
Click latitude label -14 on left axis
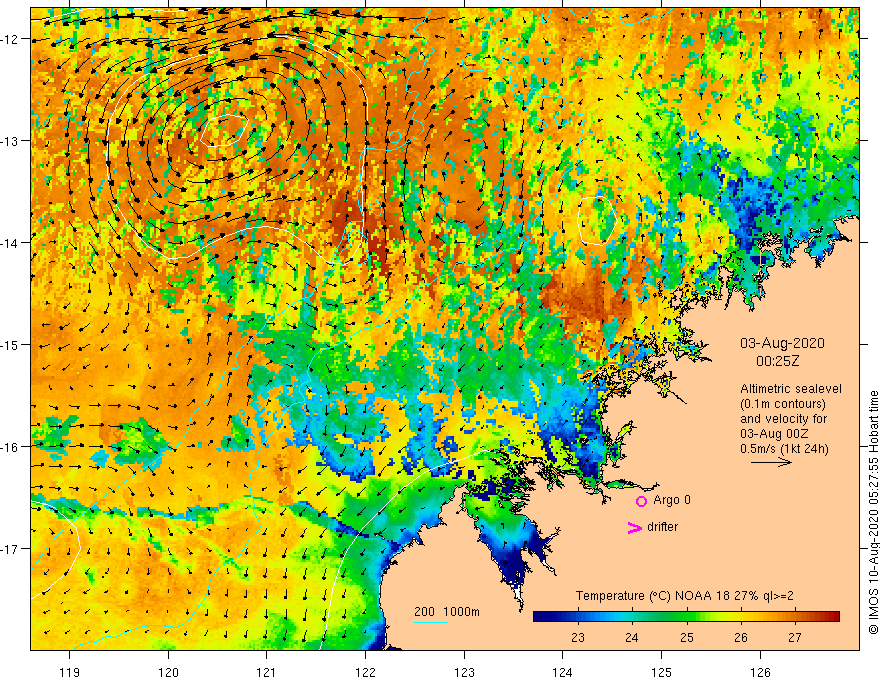[11, 243]
